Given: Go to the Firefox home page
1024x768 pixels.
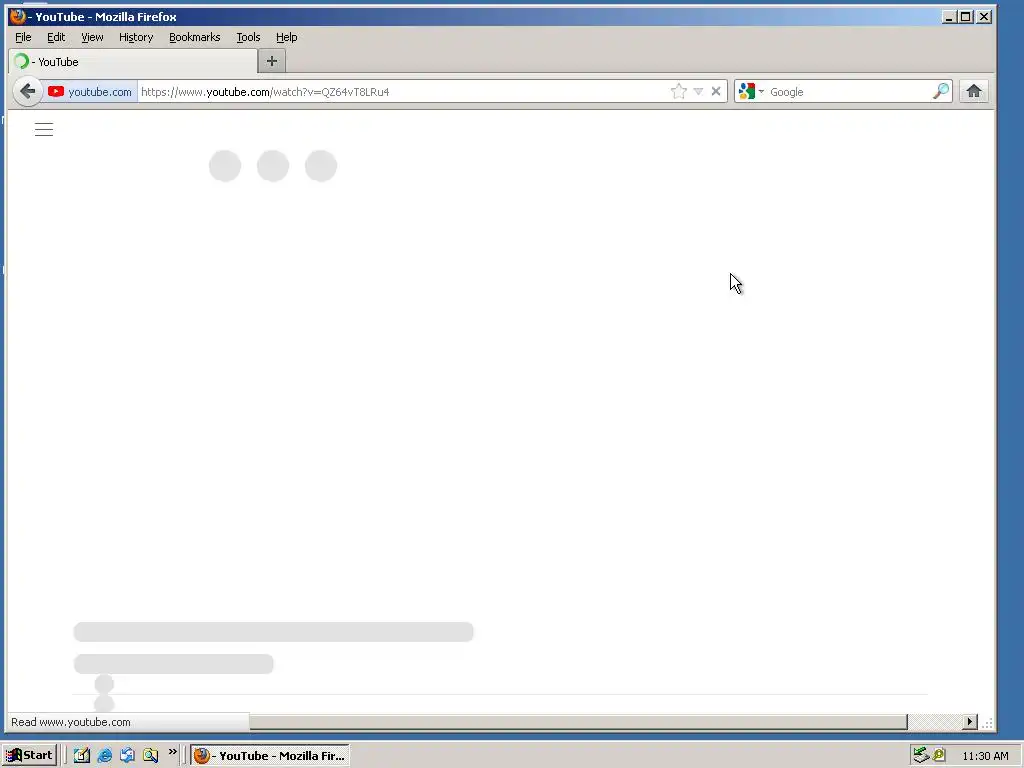Looking at the screenshot, I should pyautogui.click(x=974, y=91).
